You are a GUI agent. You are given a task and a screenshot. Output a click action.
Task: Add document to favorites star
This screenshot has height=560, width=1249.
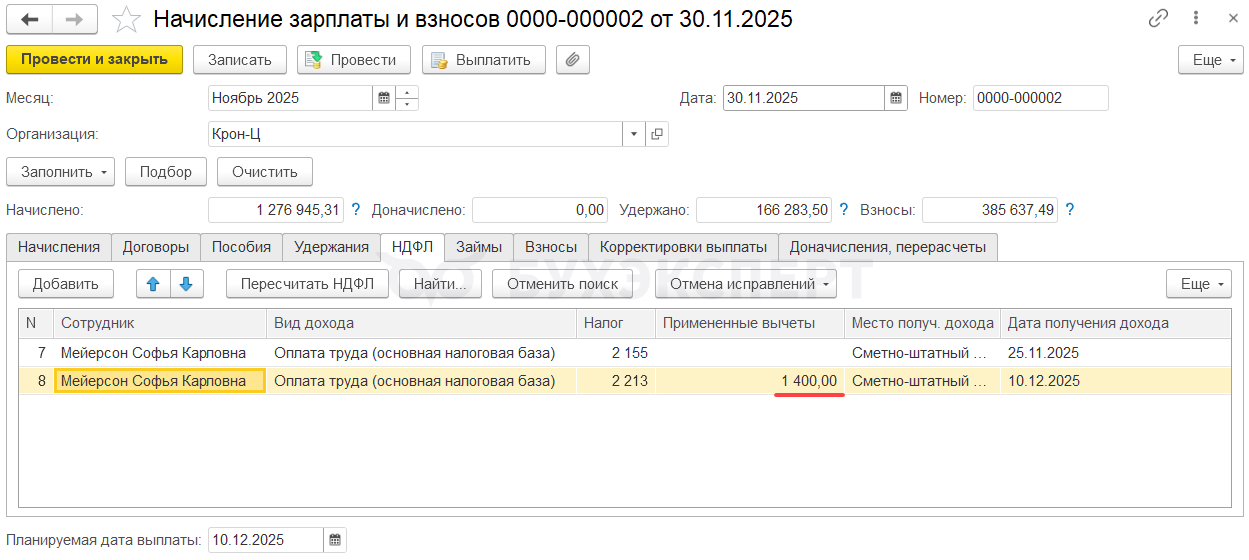[x=127, y=19]
